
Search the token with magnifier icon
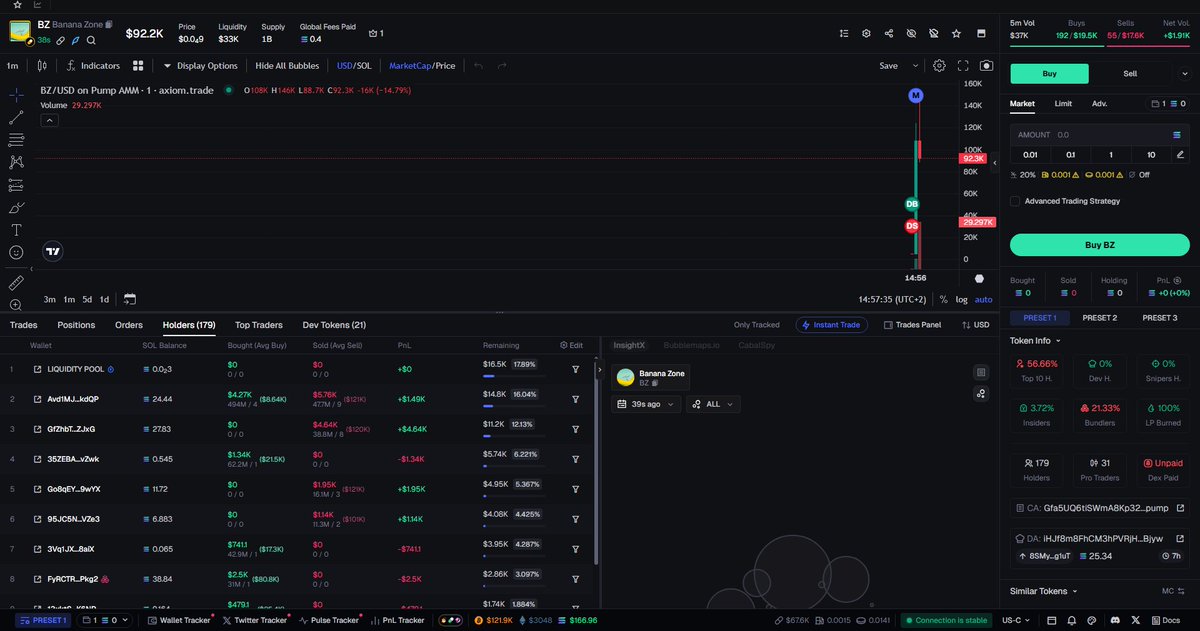coord(91,41)
